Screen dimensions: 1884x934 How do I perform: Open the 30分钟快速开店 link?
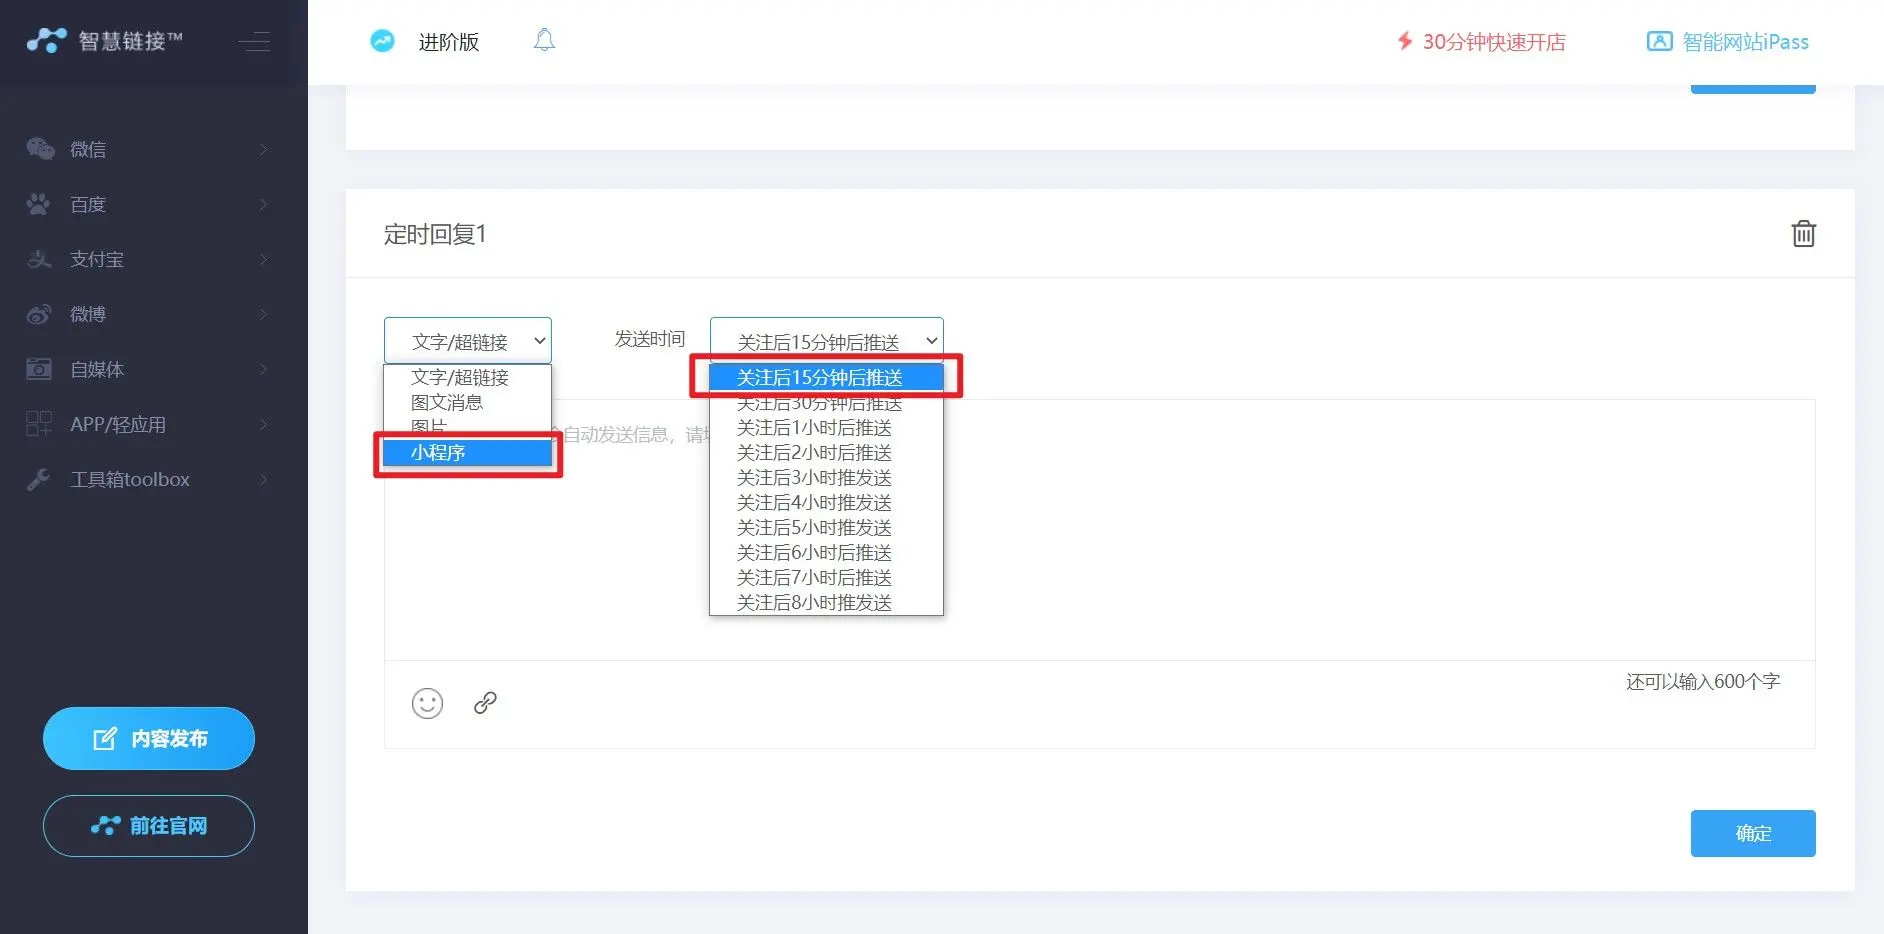click(1482, 42)
